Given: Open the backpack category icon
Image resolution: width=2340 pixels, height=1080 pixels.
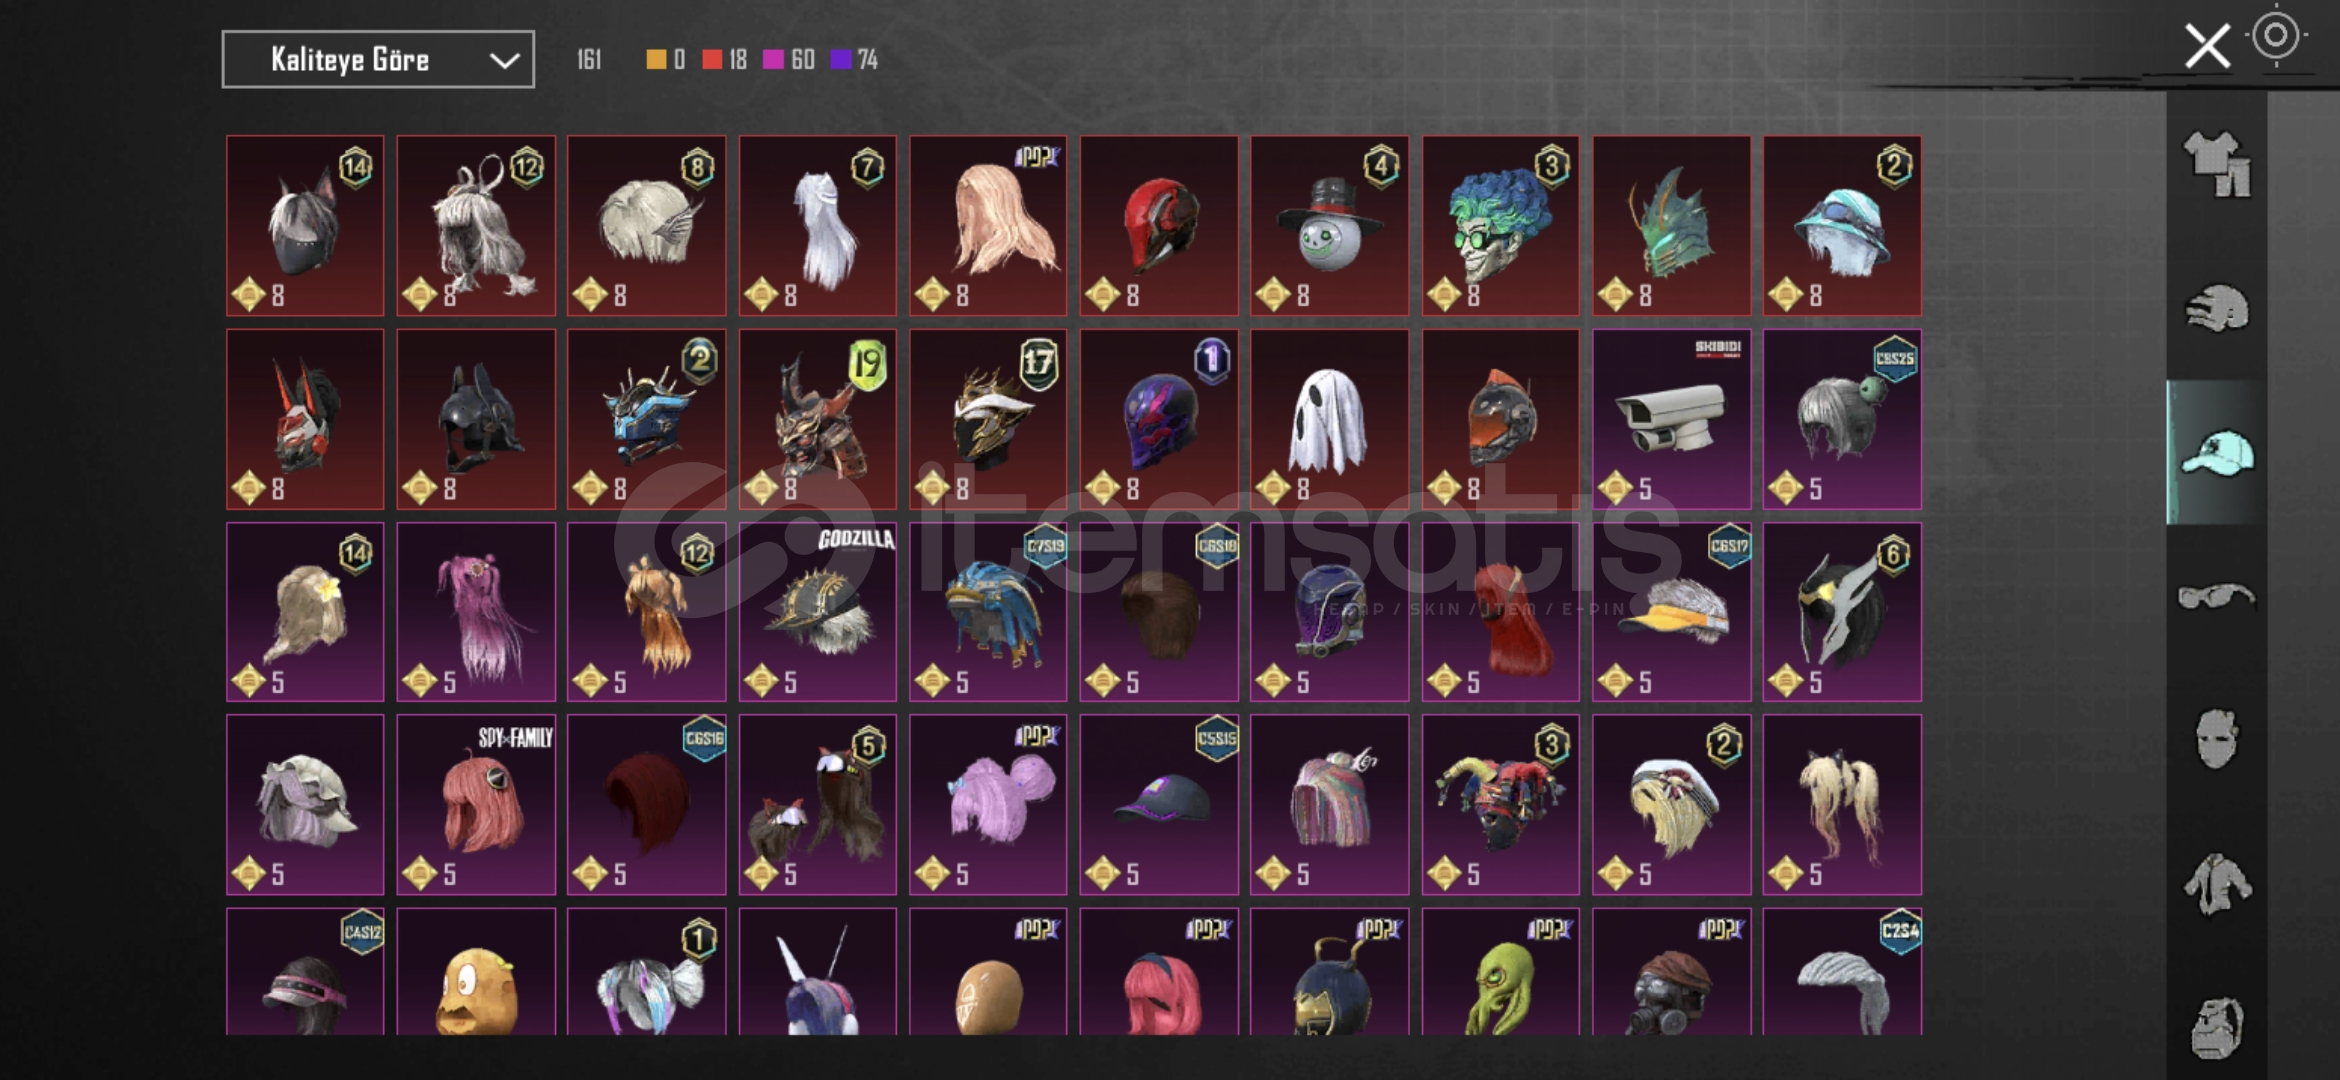Looking at the screenshot, I should pyautogui.click(x=2217, y=1027).
